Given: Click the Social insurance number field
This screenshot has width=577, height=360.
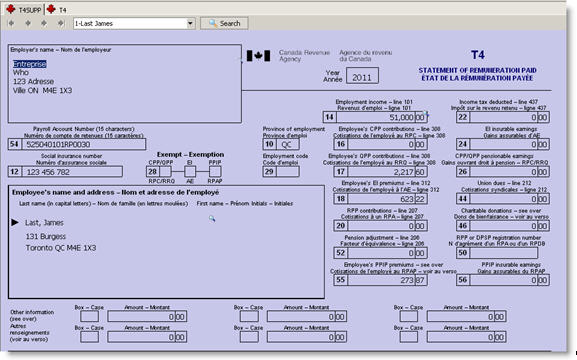Looking at the screenshot, I should coord(72,172).
